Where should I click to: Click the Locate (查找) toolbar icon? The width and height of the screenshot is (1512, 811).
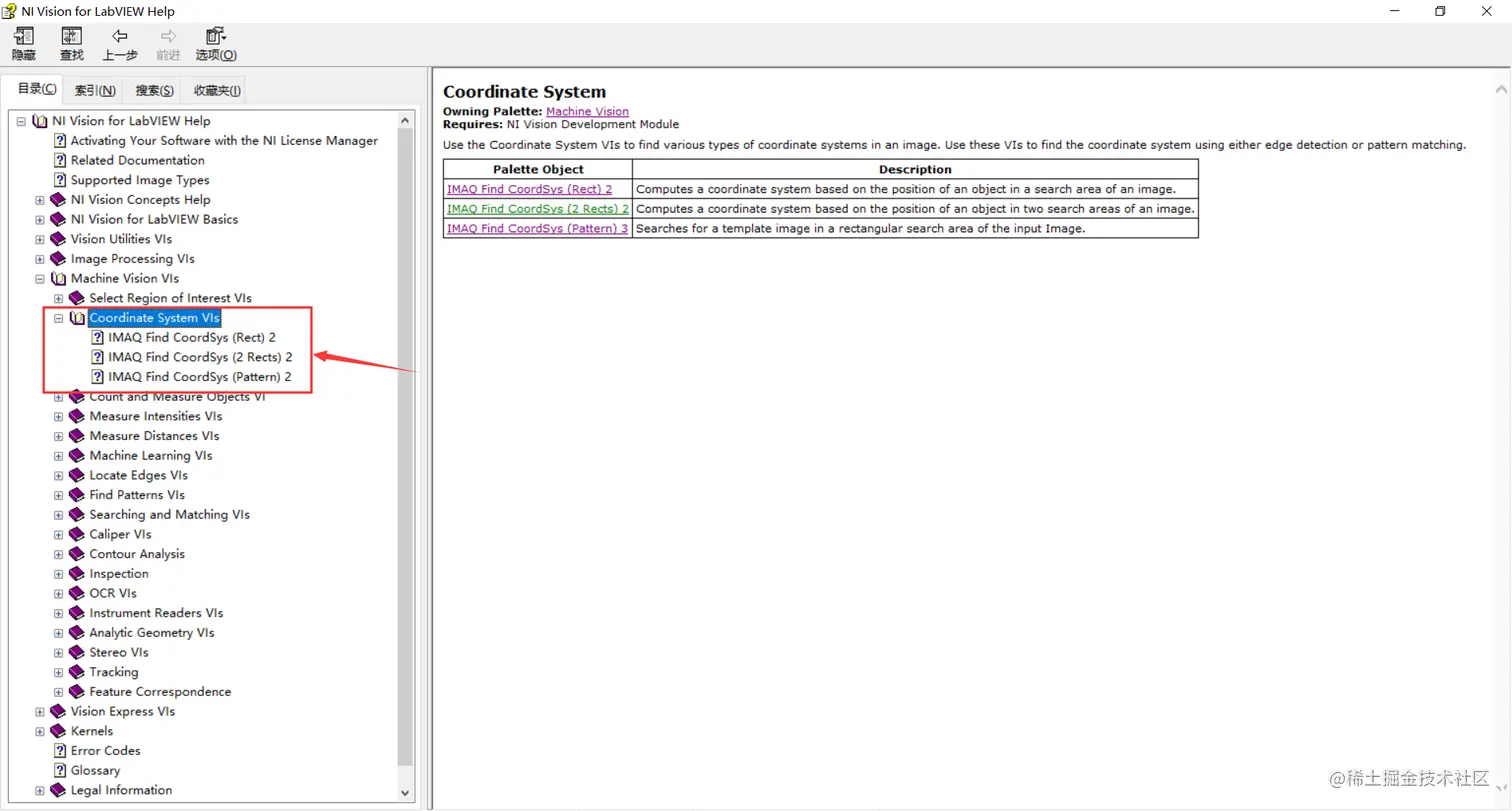pyautogui.click(x=72, y=37)
